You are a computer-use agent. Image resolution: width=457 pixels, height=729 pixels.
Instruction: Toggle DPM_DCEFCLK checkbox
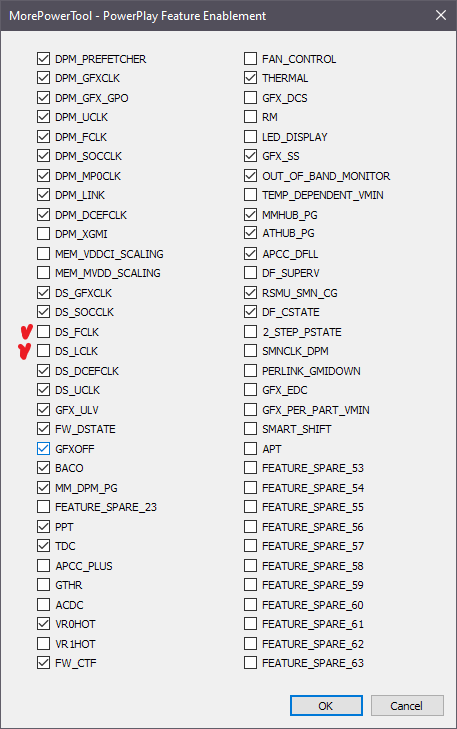(43, 215)
